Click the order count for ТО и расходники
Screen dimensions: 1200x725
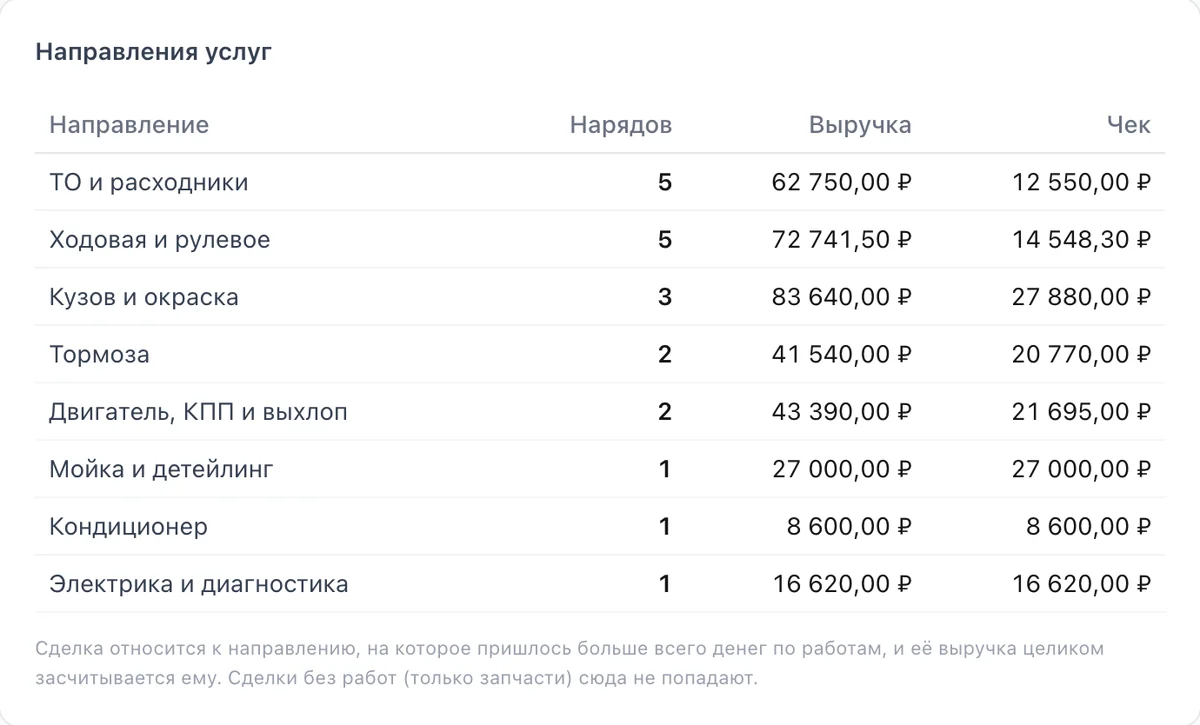(x=665, y=183)
